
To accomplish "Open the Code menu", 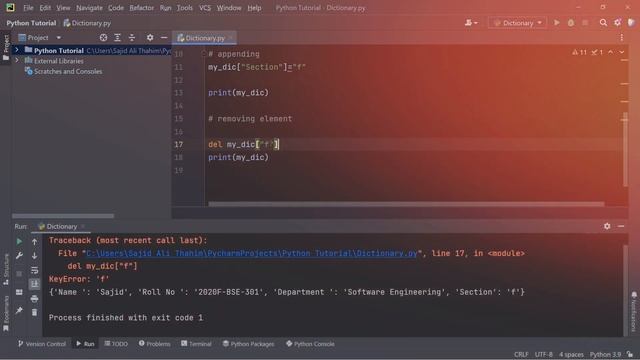I will [x=116, y=8].
